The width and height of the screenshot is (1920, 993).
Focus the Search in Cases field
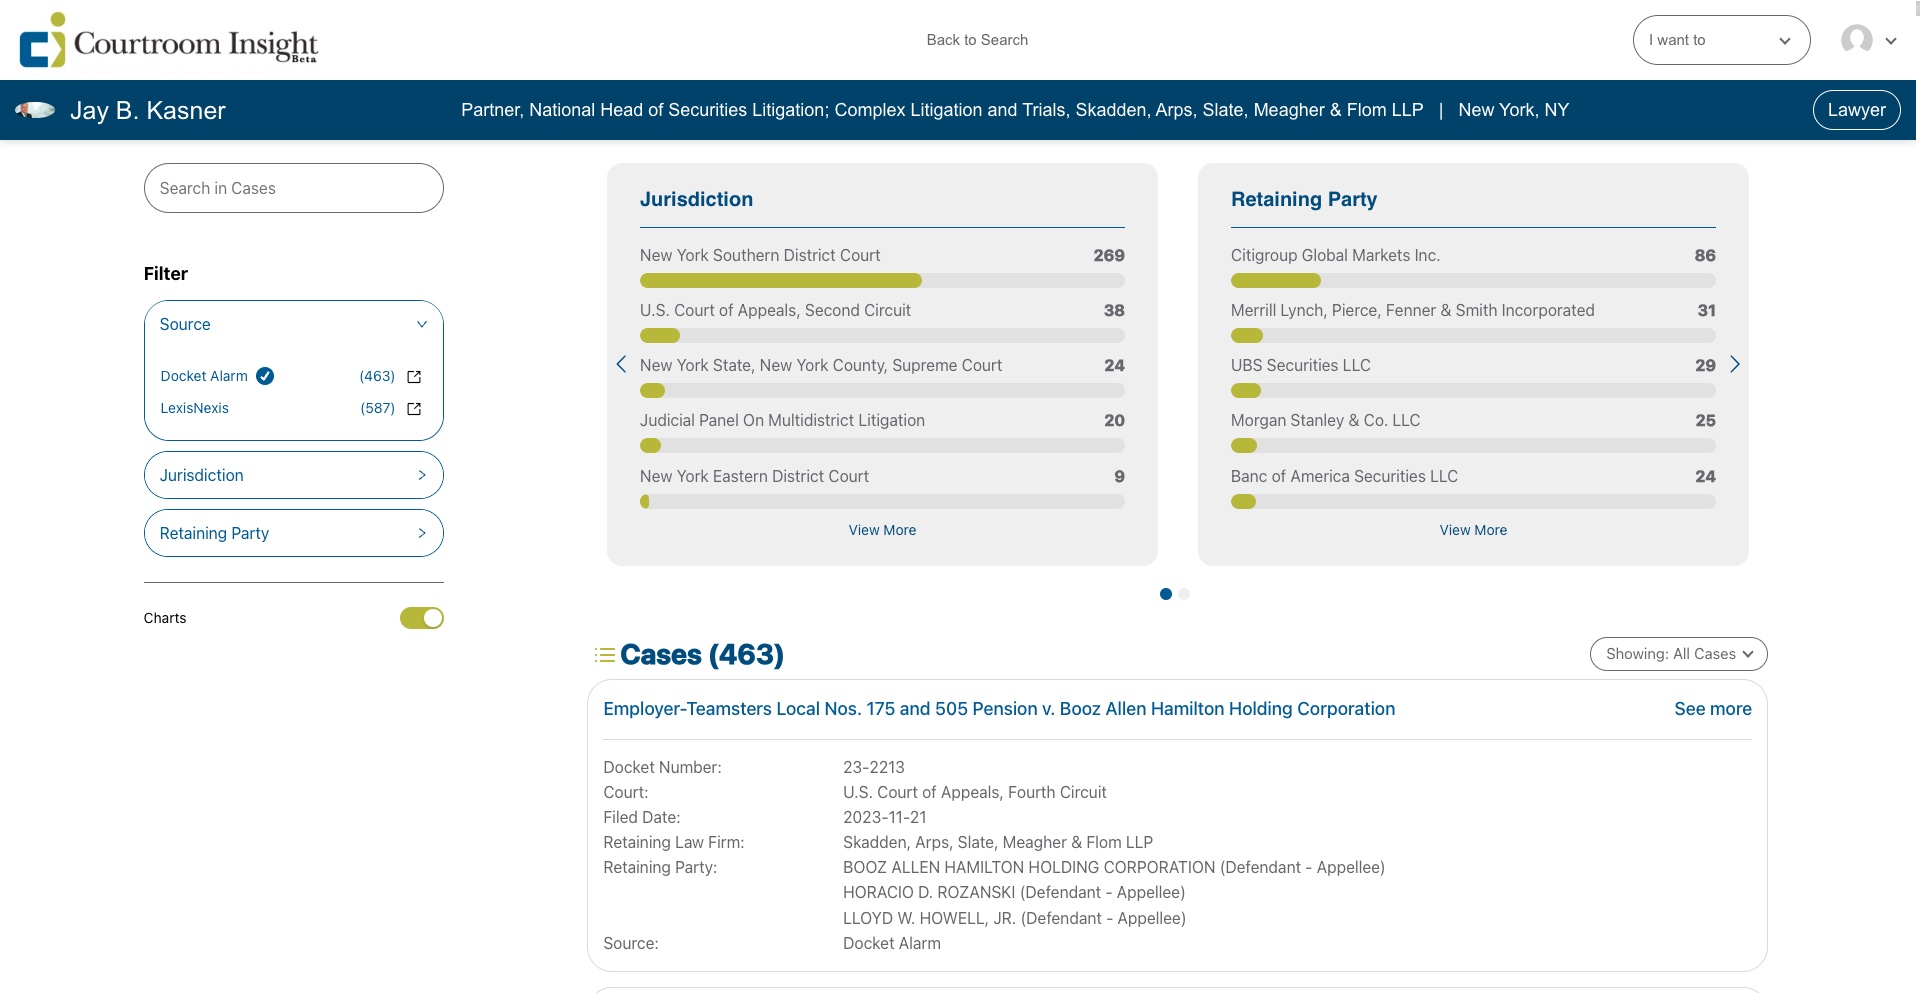294,188
